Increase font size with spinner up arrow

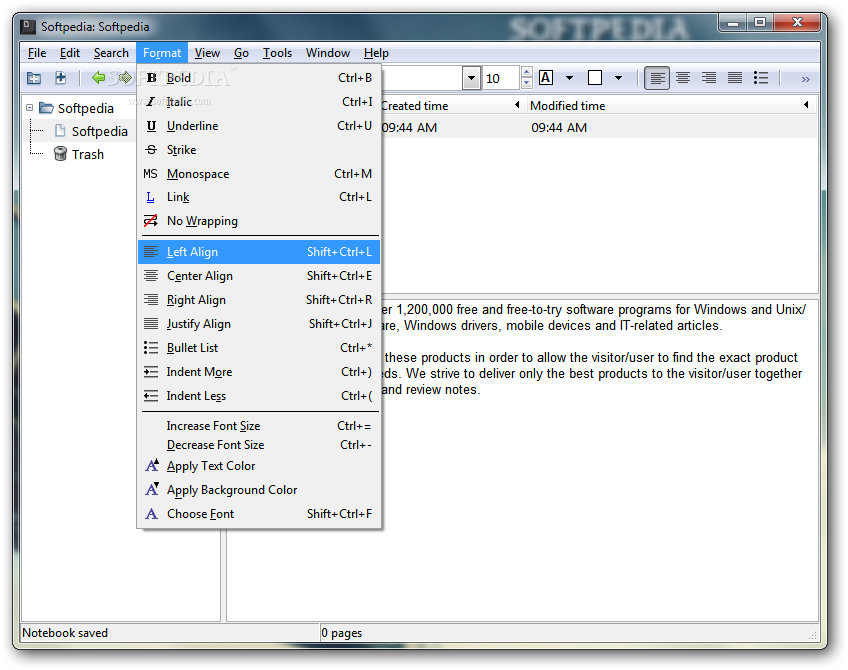[527, 72]
